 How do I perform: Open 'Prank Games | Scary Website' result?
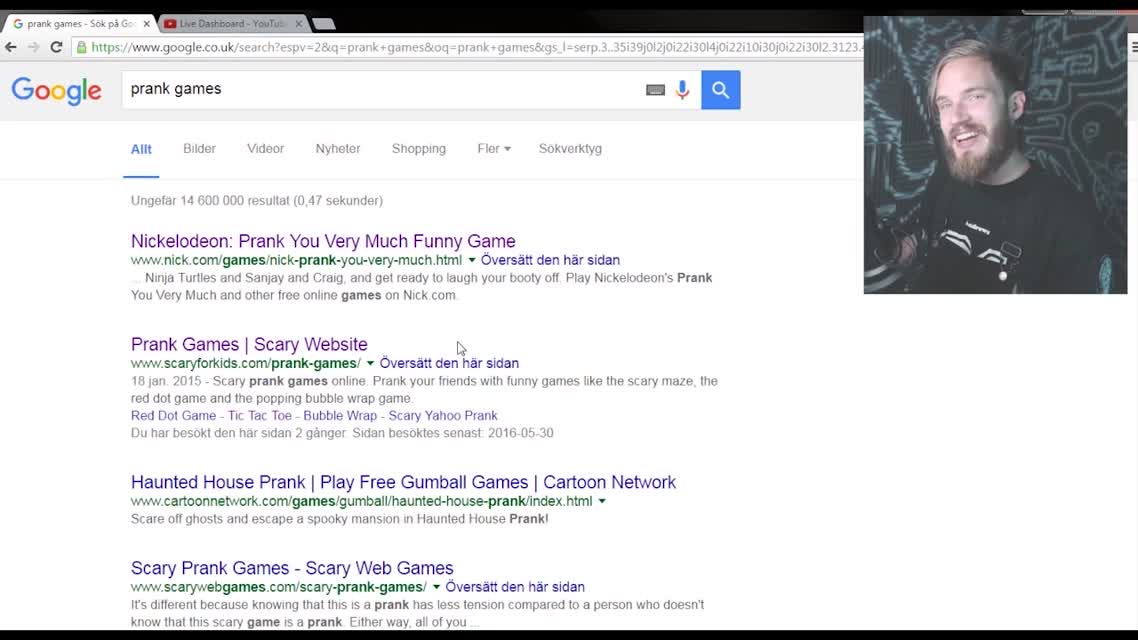coord(249,344)
